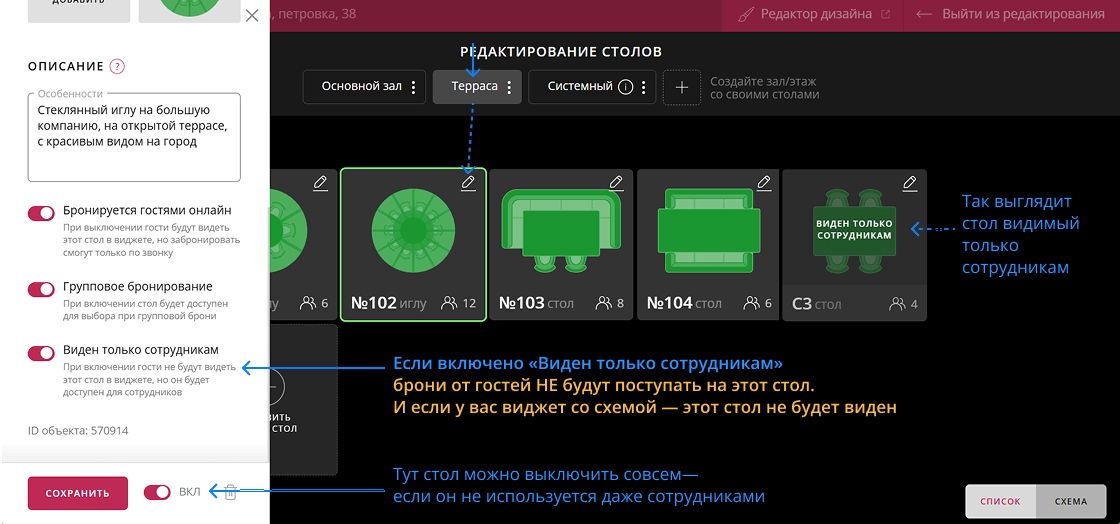
Task: Close the table settings side panel
Action: click(x=251, y=15)
